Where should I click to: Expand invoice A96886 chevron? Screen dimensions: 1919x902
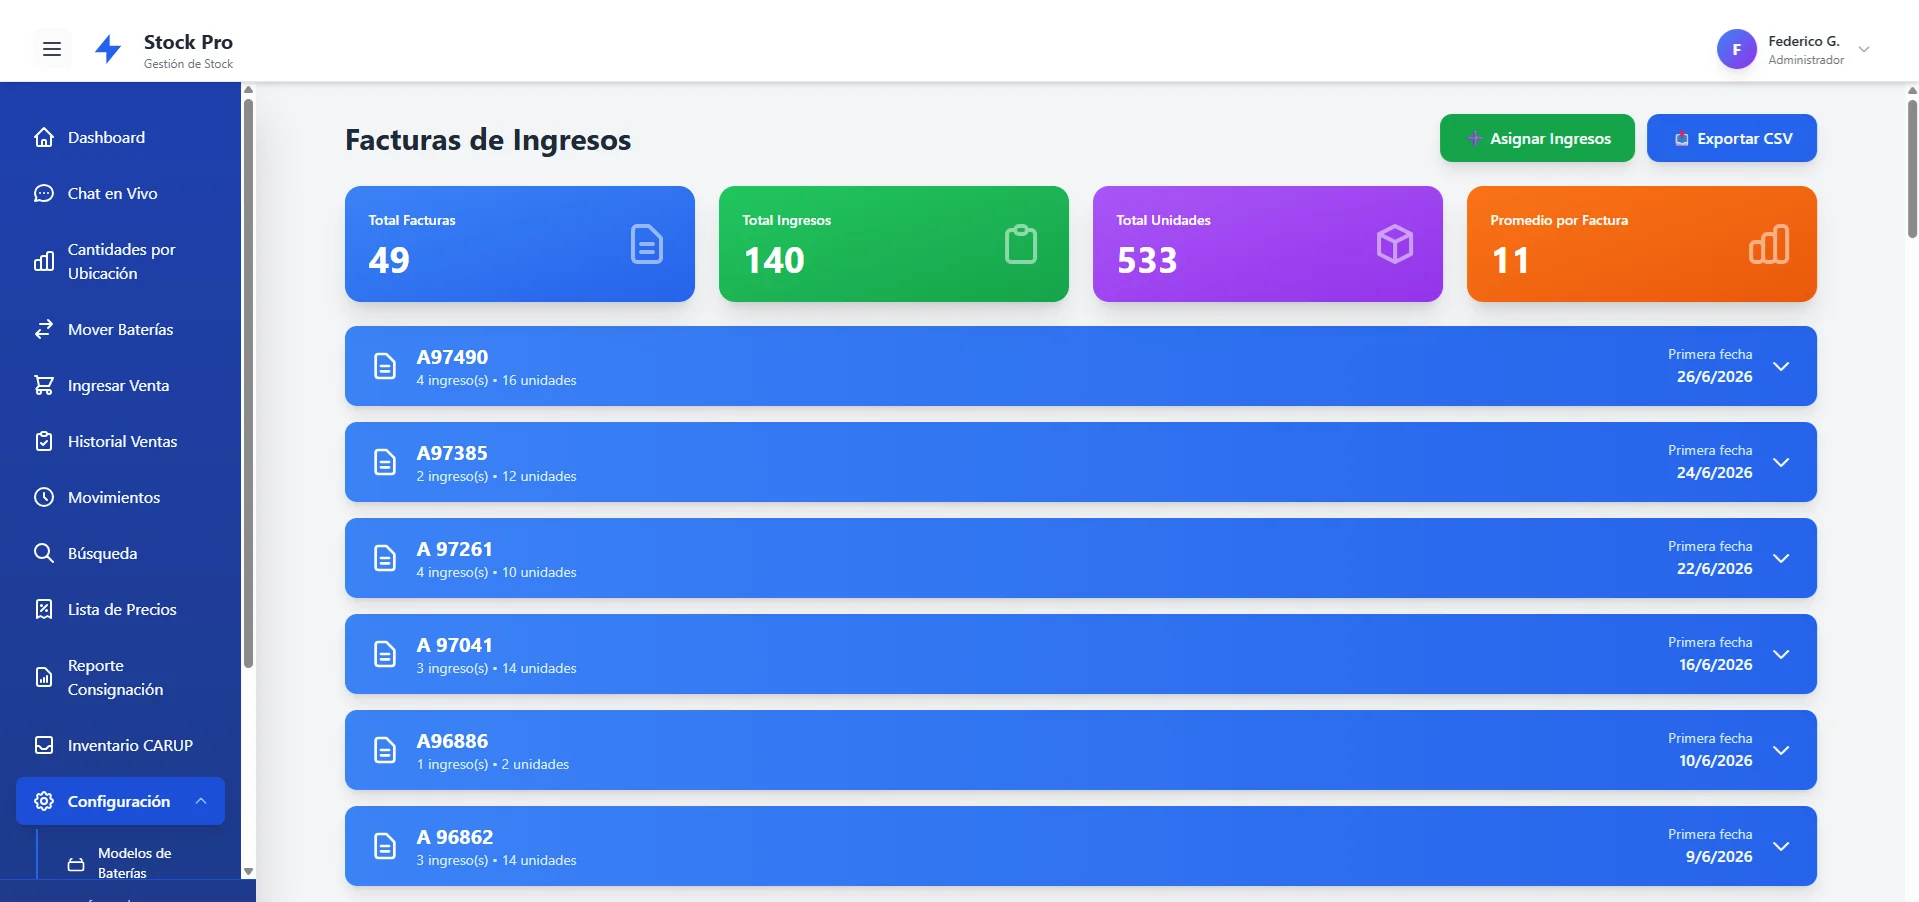click(1781, 750)
